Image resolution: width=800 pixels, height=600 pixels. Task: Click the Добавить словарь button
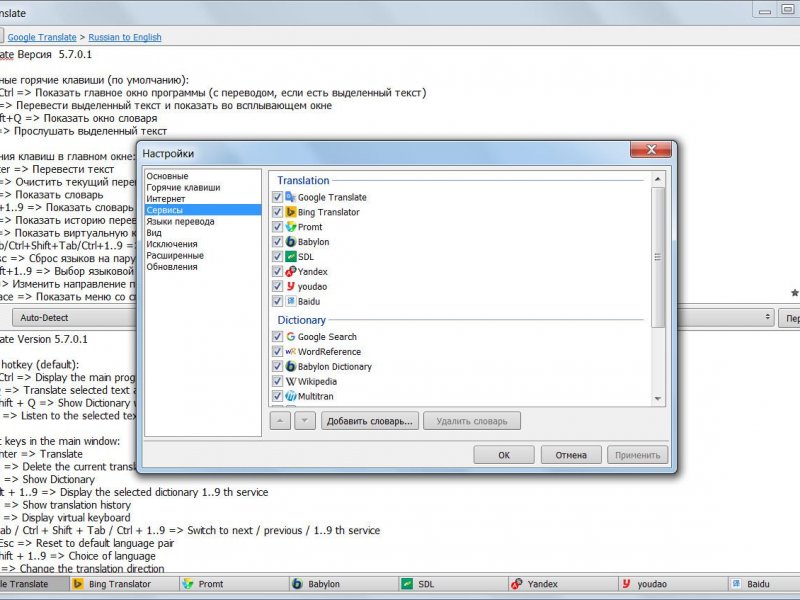(x=370, y=421)
